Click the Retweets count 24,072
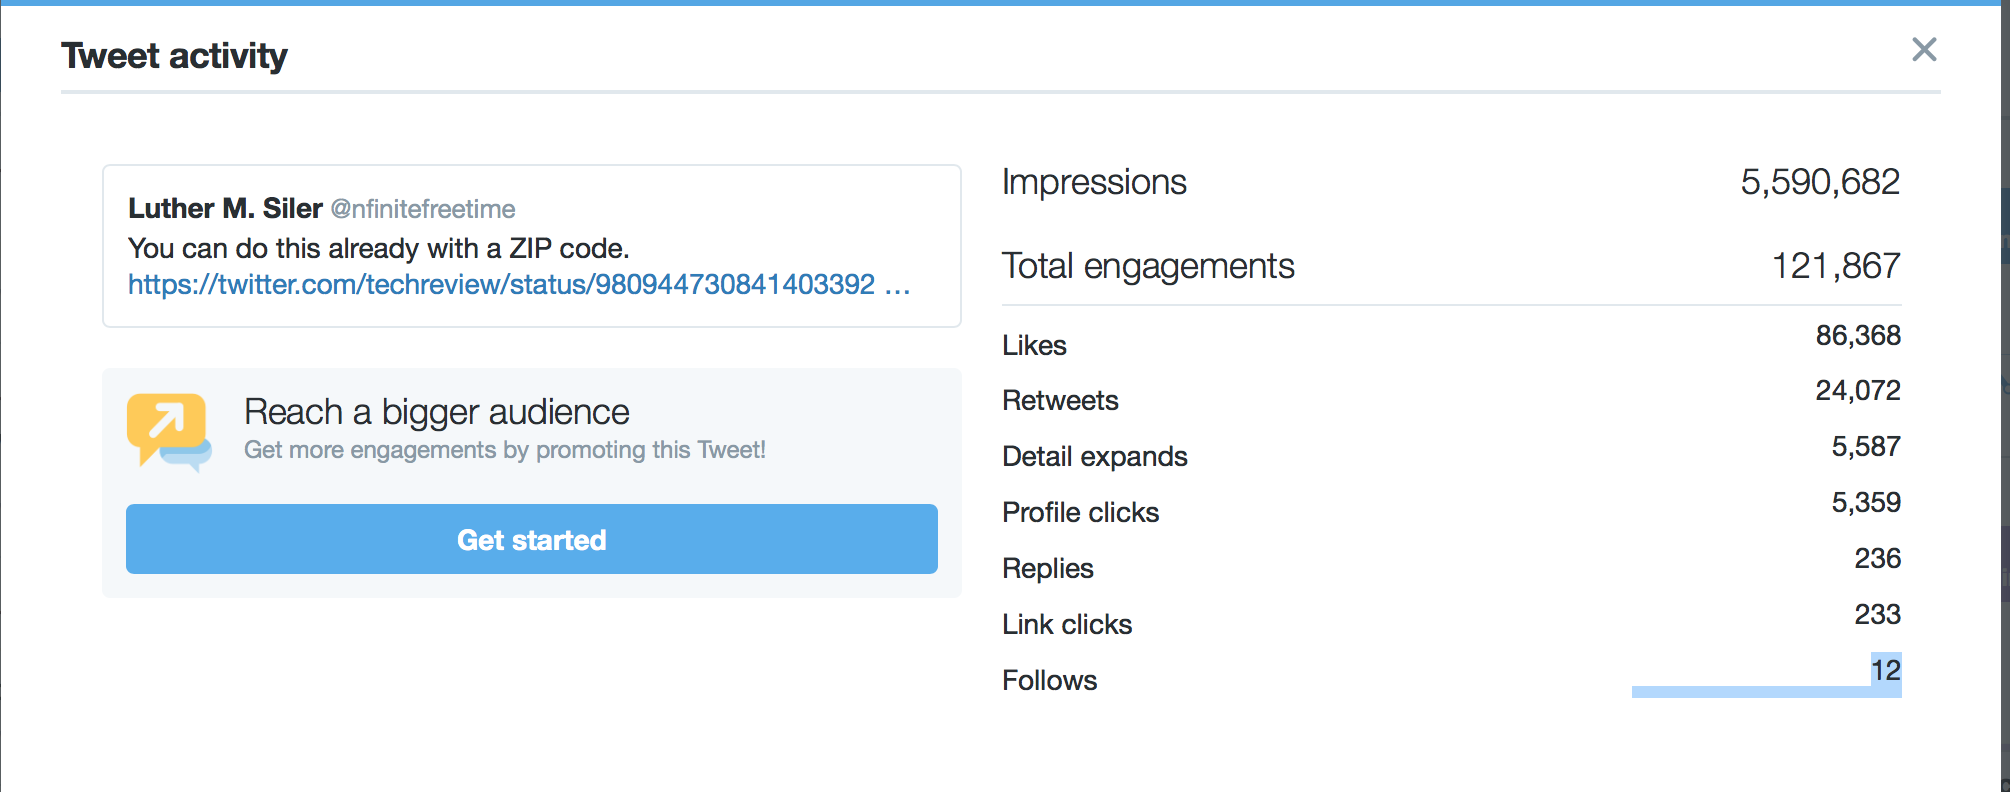The image size is (2010, 792). [1857, 390]
